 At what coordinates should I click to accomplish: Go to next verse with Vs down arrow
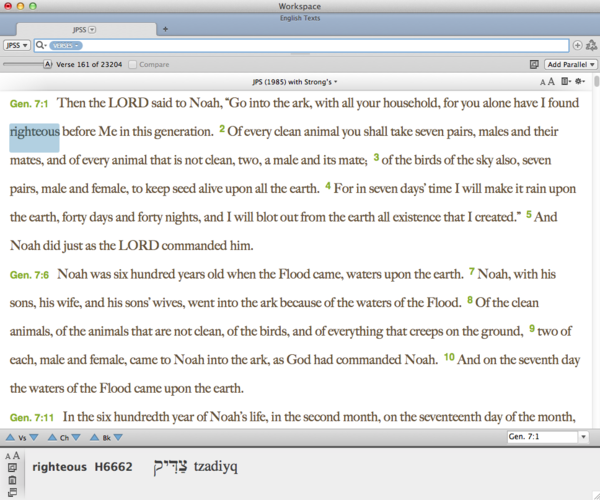(34, 437)
